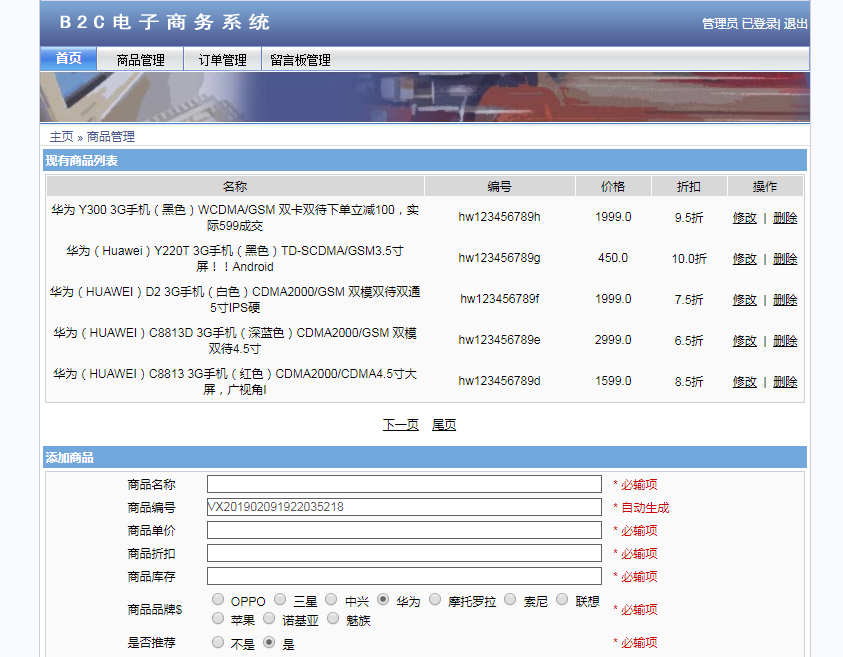Click the price cell 450.0
843x657 pixels.
(613, 258)
